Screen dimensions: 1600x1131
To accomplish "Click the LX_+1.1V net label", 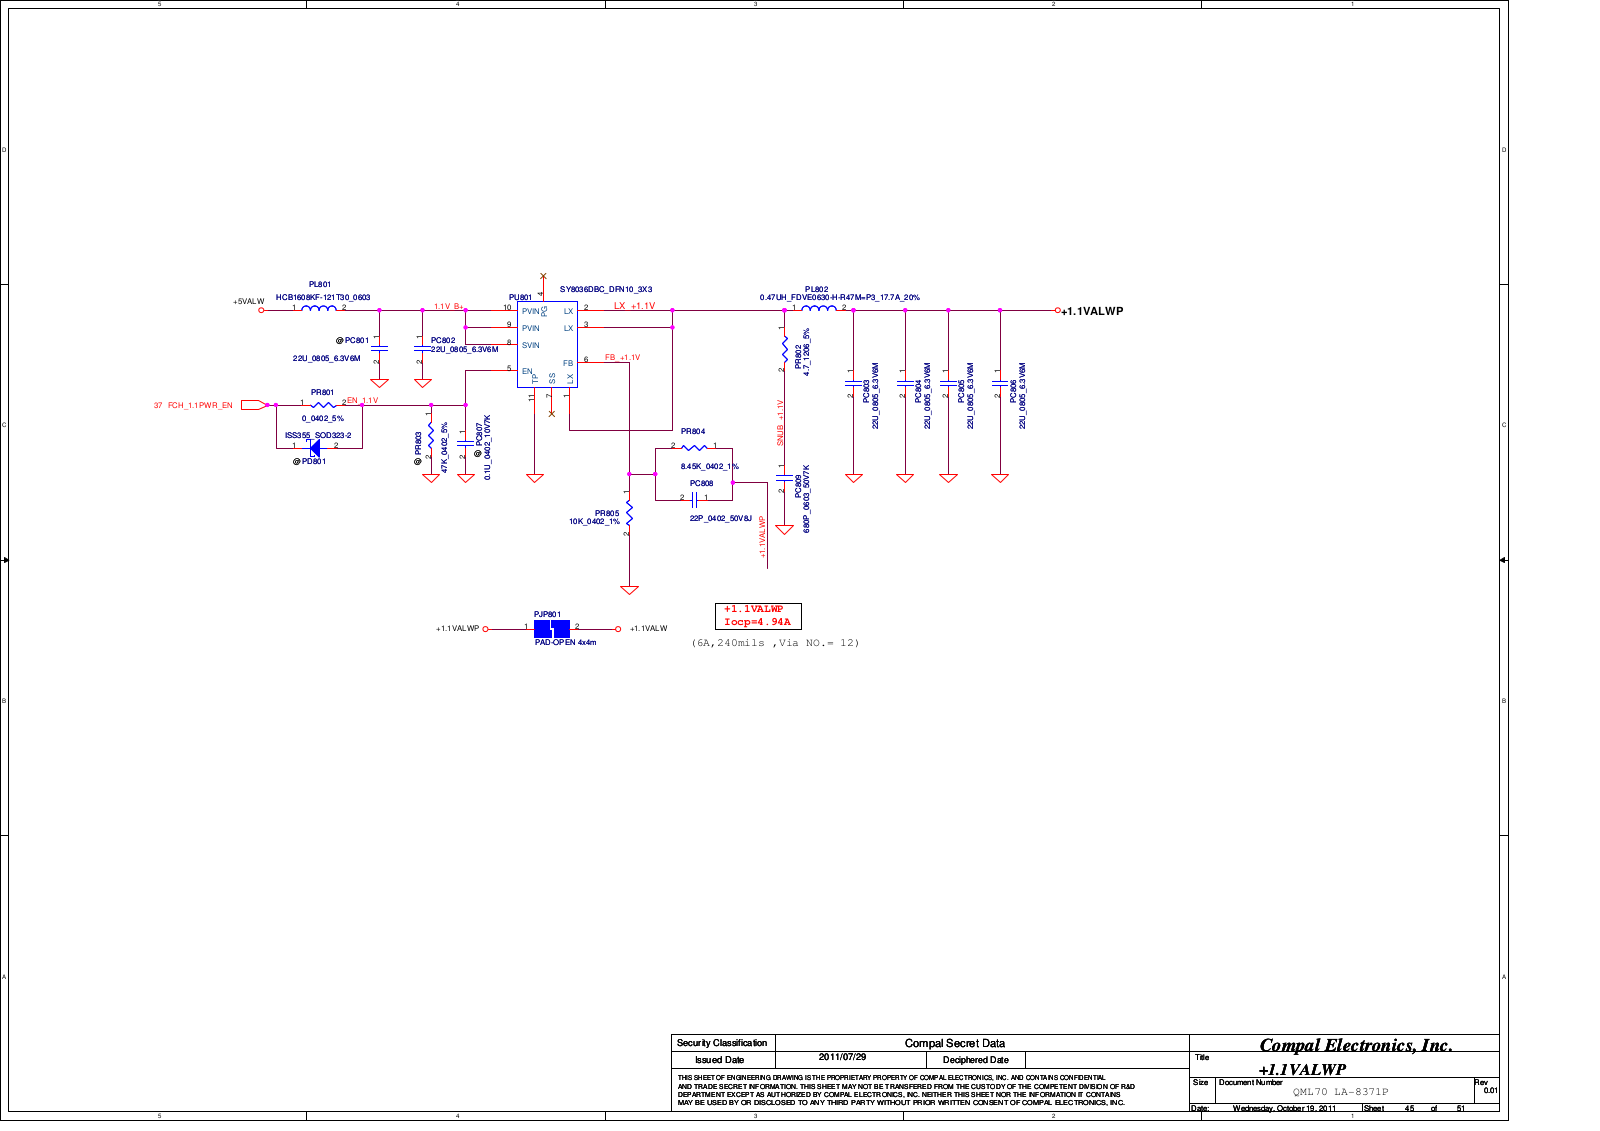I will pyautogui.click(x=634, y=306).
